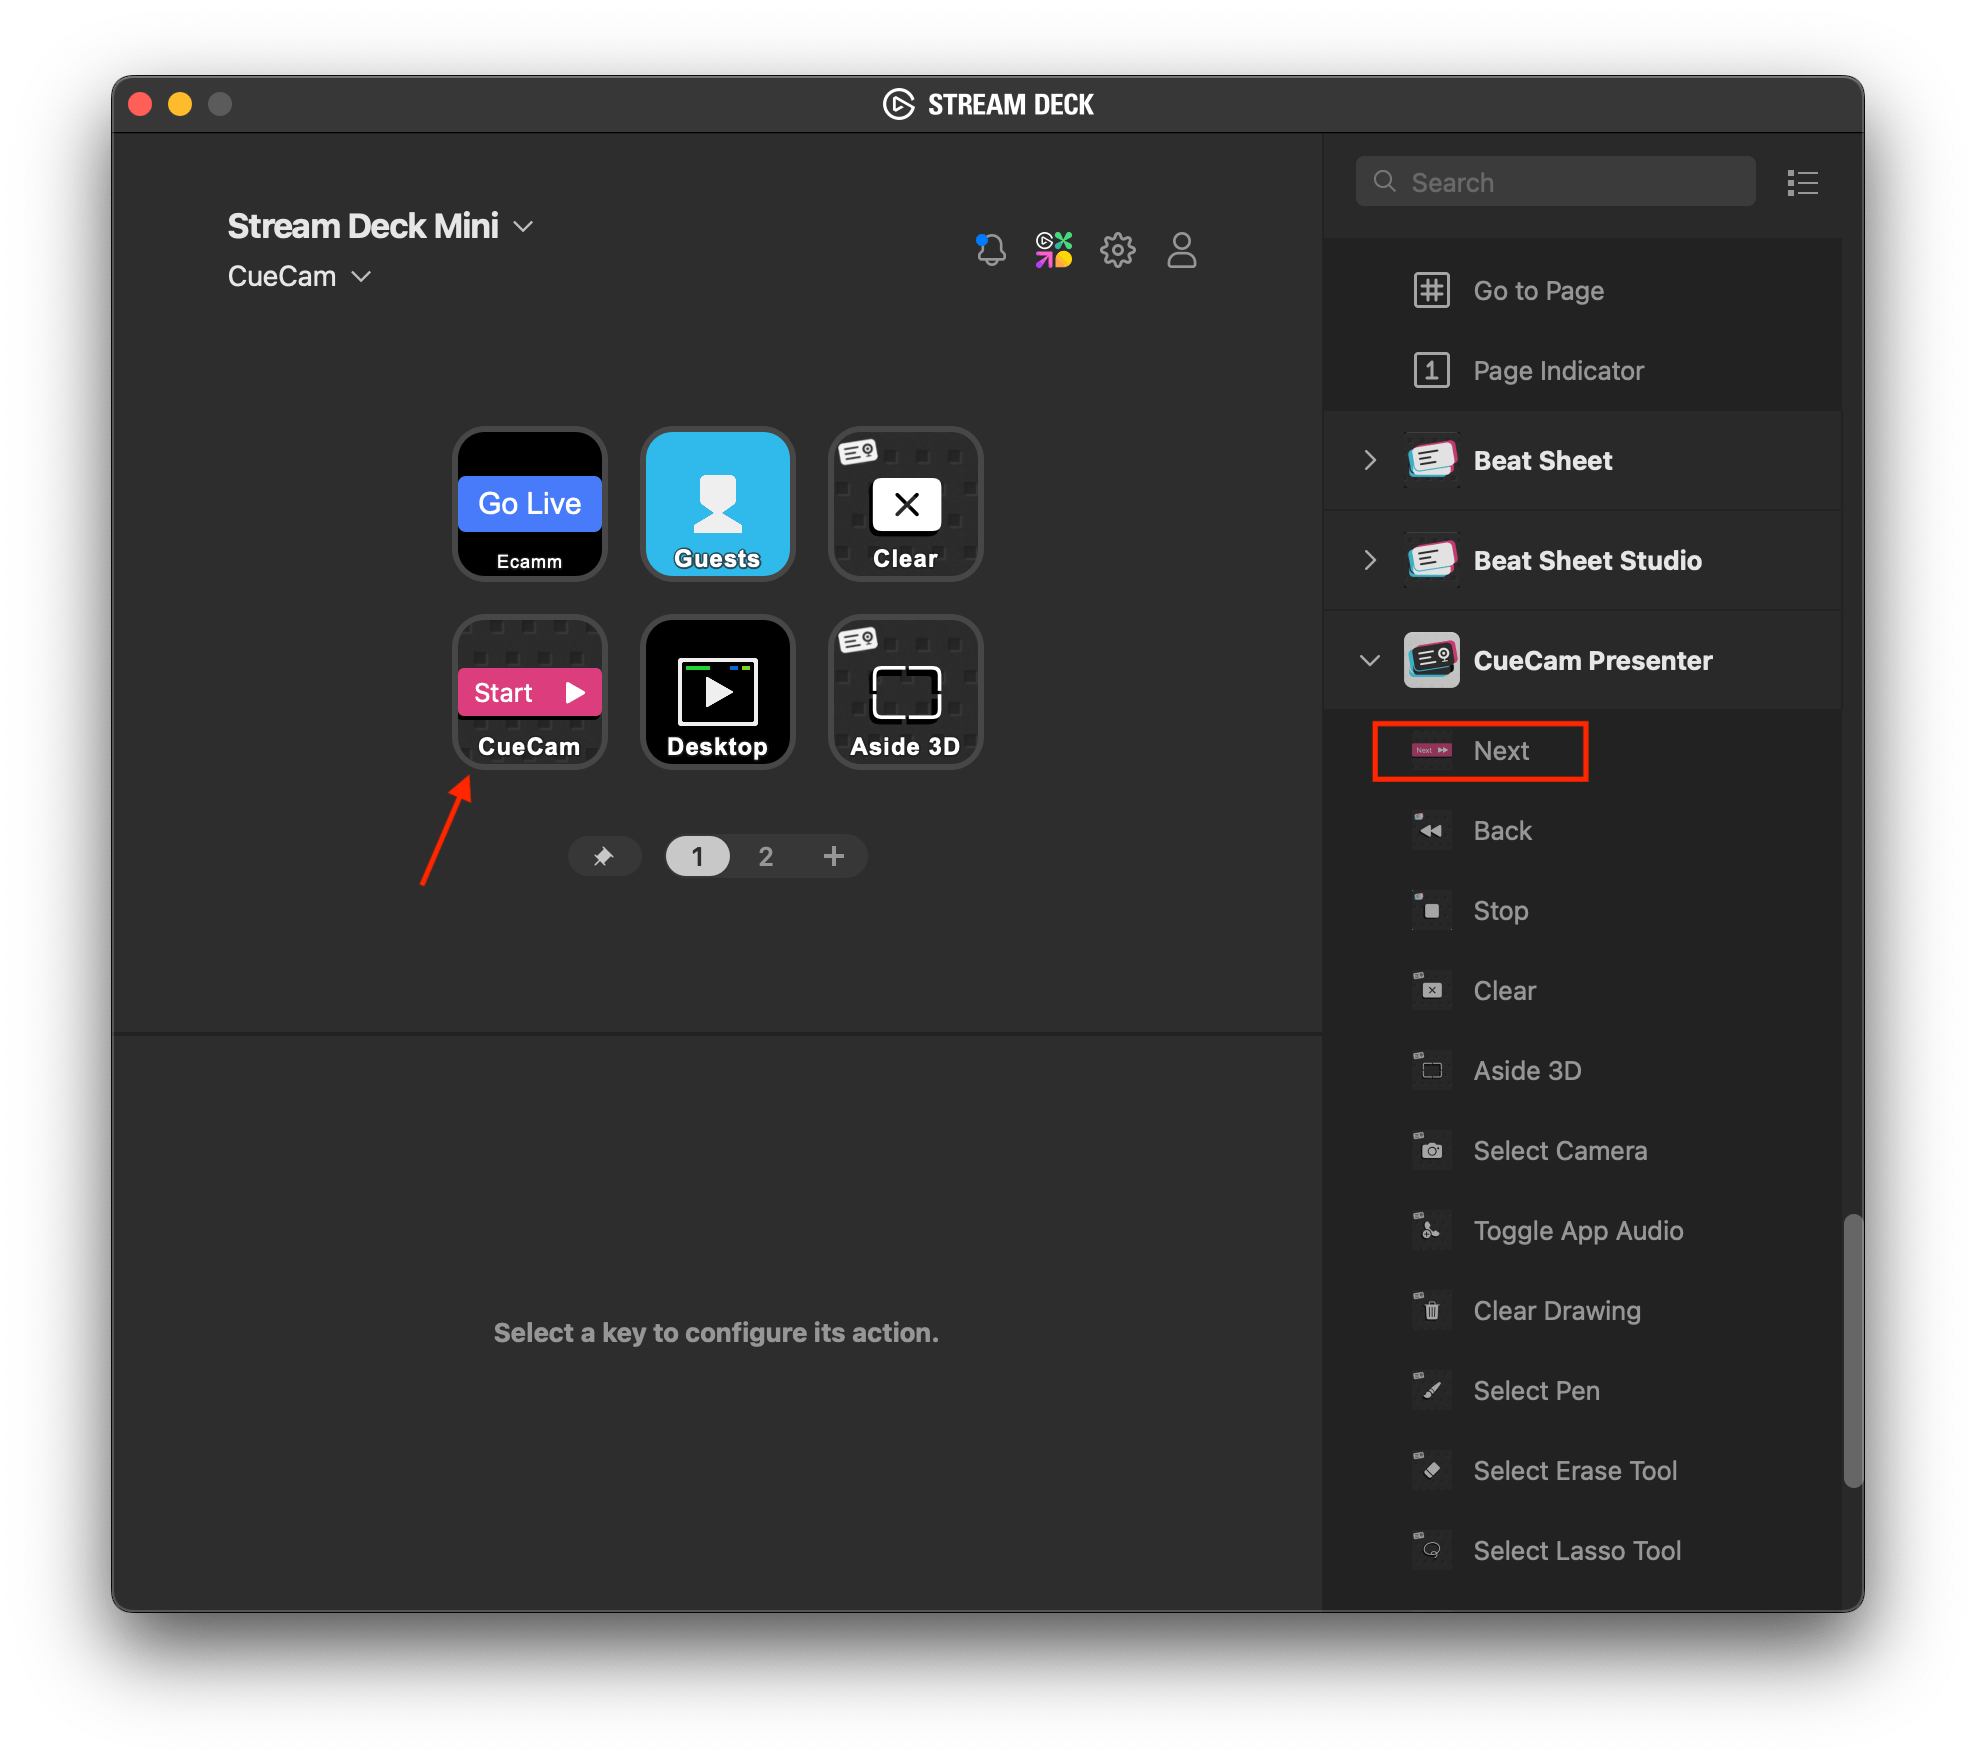The width and height of the screenshot is (1976, 1760).
Task: Click the Beat Sheet Studio category title
Action: [x=1587, y=560]
